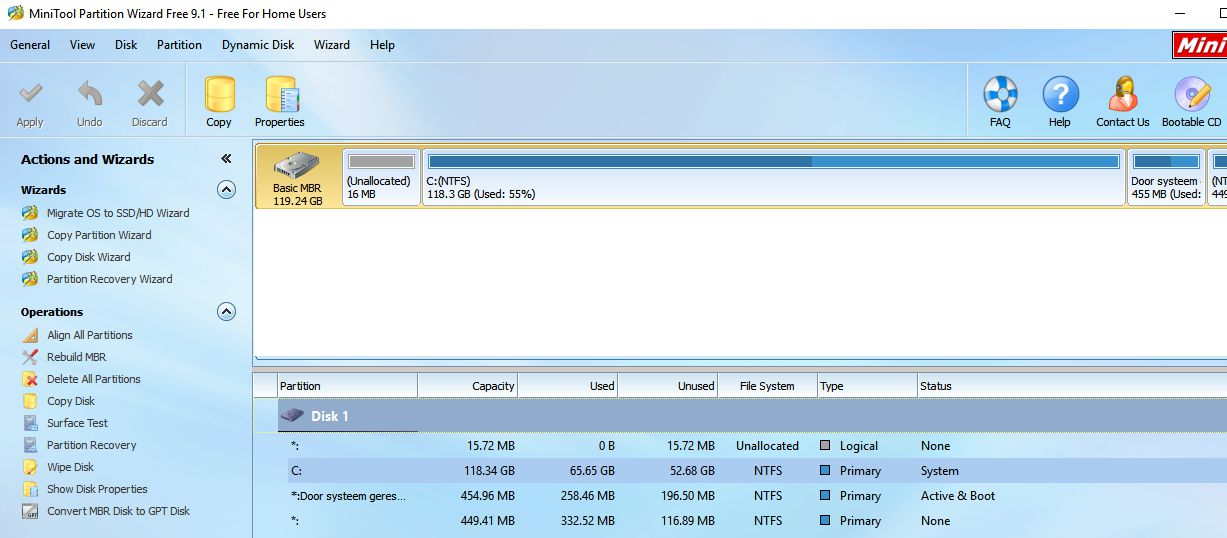Click the Apply checkmark toolbar icon
The height and width of the screenshot is (538, 1227).
(30, 95)
